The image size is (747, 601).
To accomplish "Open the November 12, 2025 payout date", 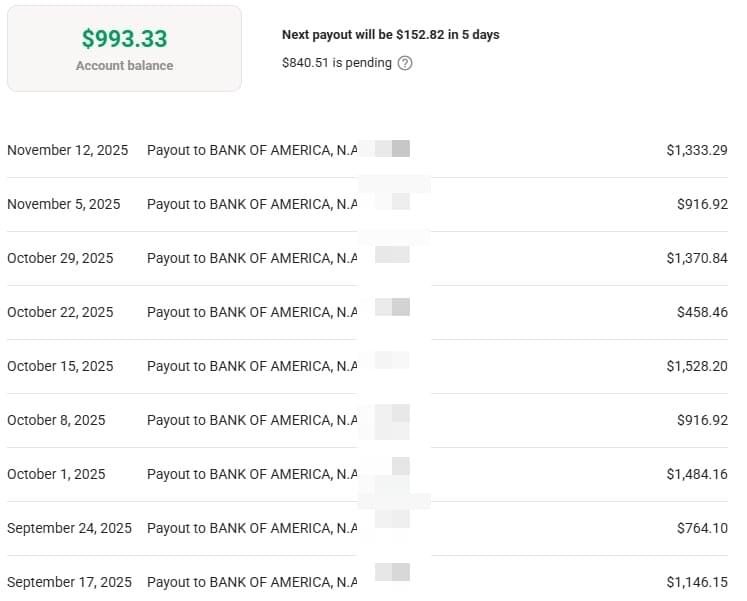I will tap(68, 150).
